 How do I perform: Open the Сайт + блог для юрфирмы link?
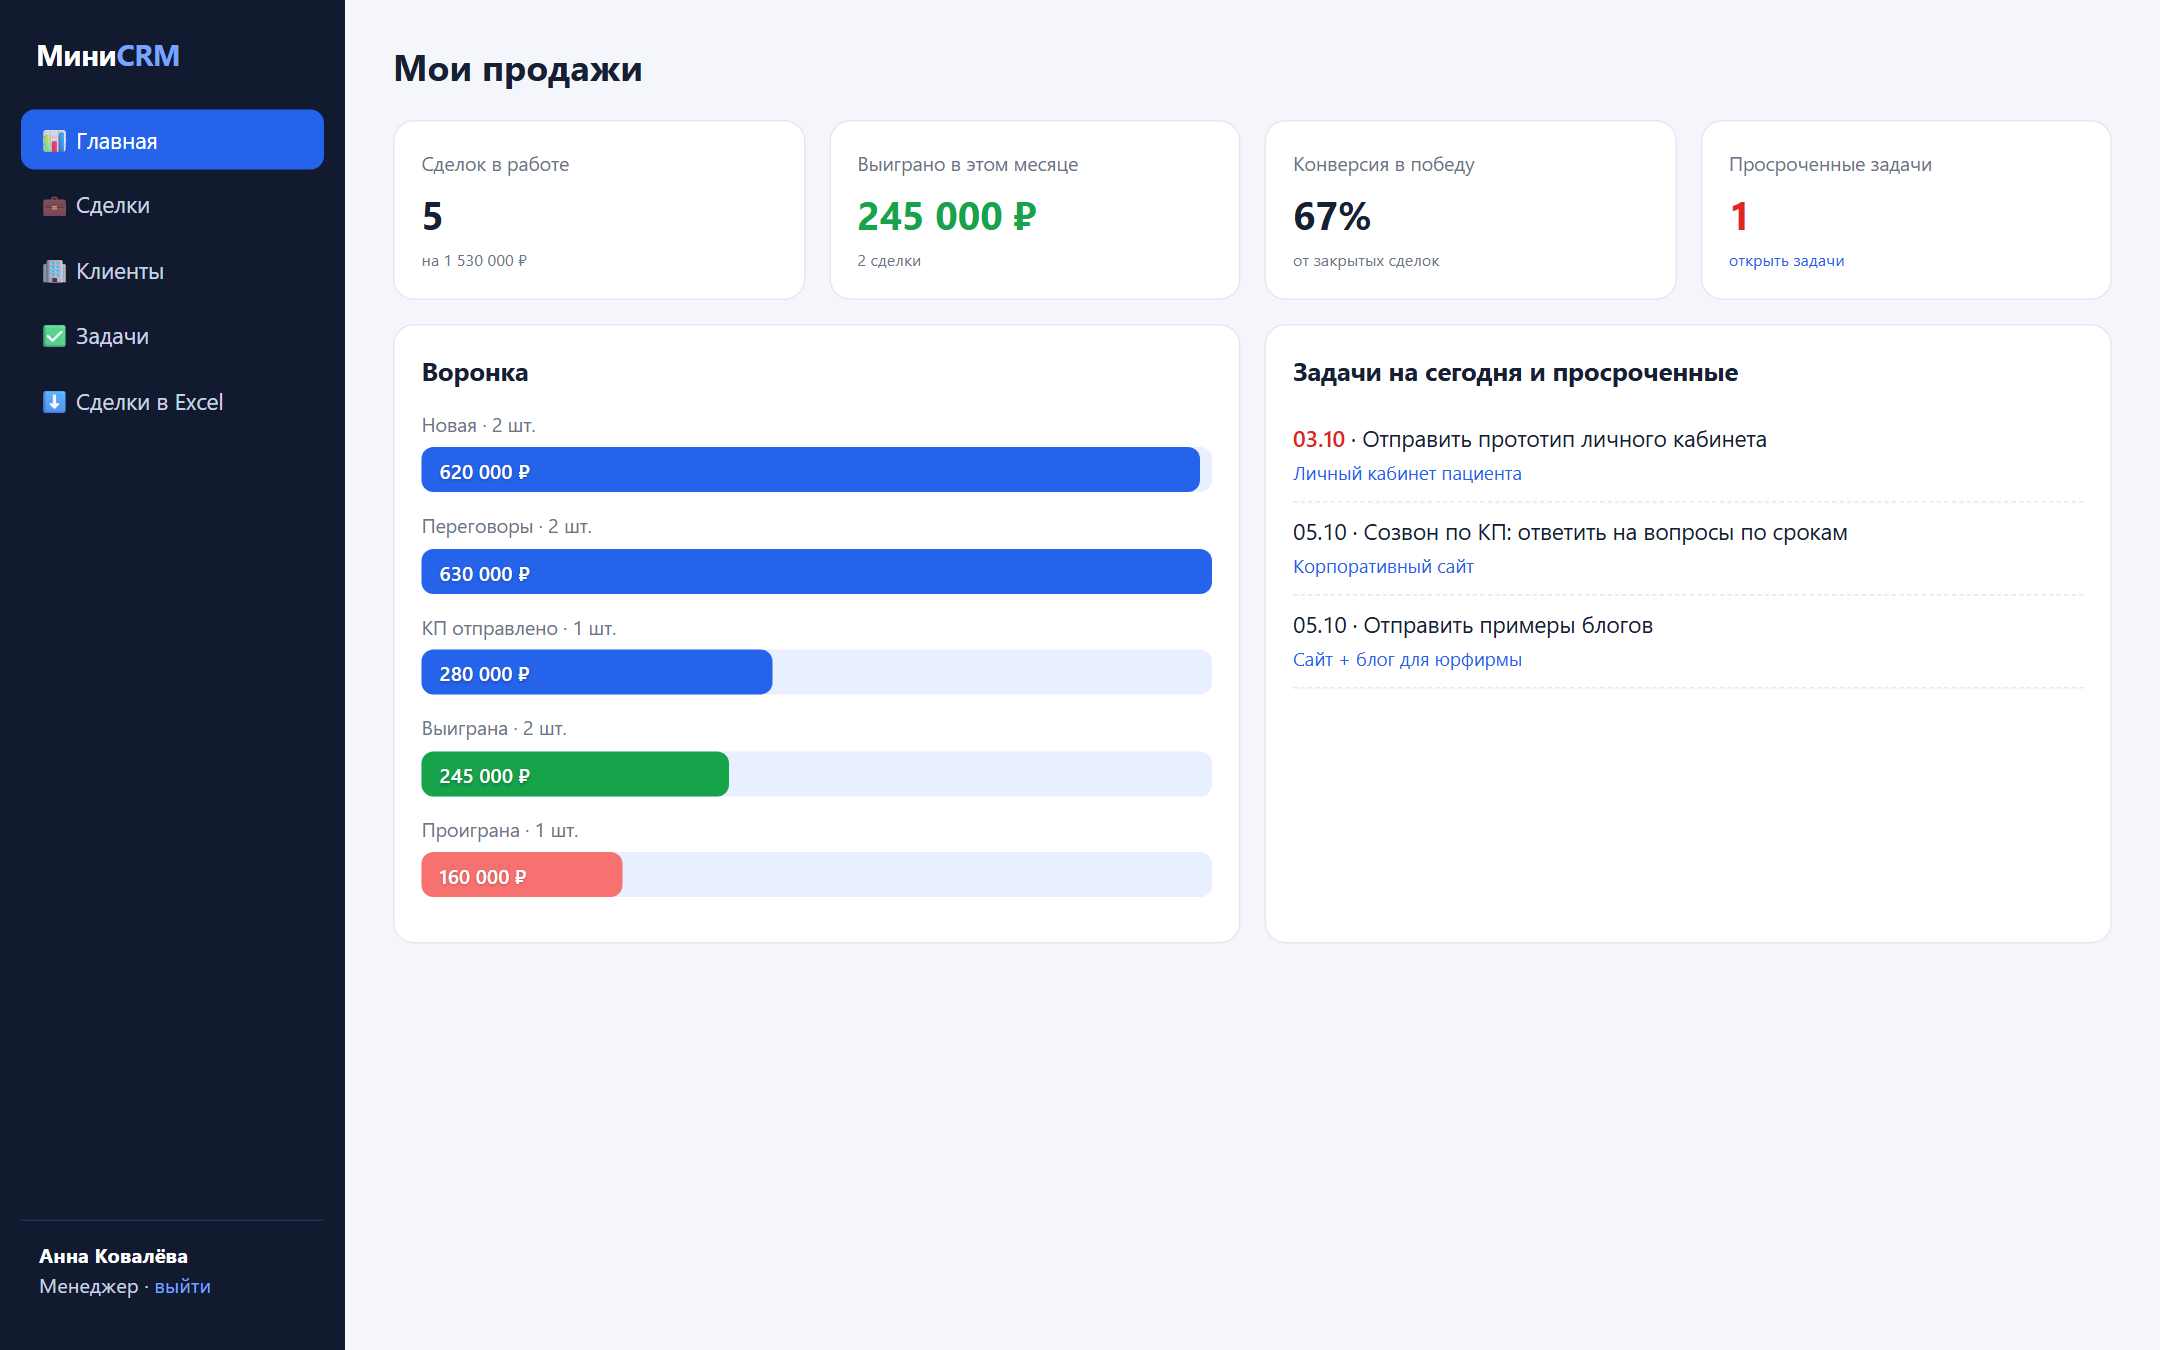(1407, 659)
